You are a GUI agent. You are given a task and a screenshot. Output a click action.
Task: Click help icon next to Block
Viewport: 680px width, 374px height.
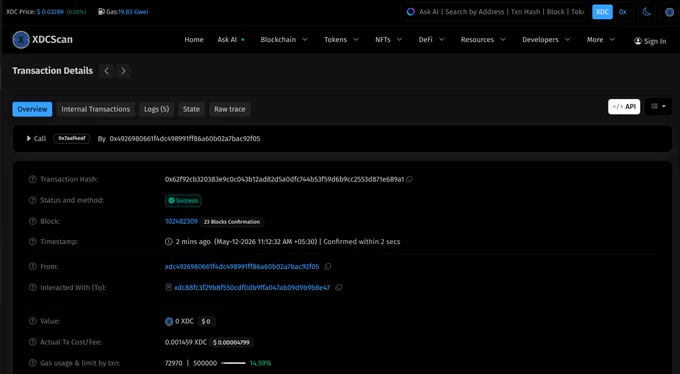pos(33,221)
